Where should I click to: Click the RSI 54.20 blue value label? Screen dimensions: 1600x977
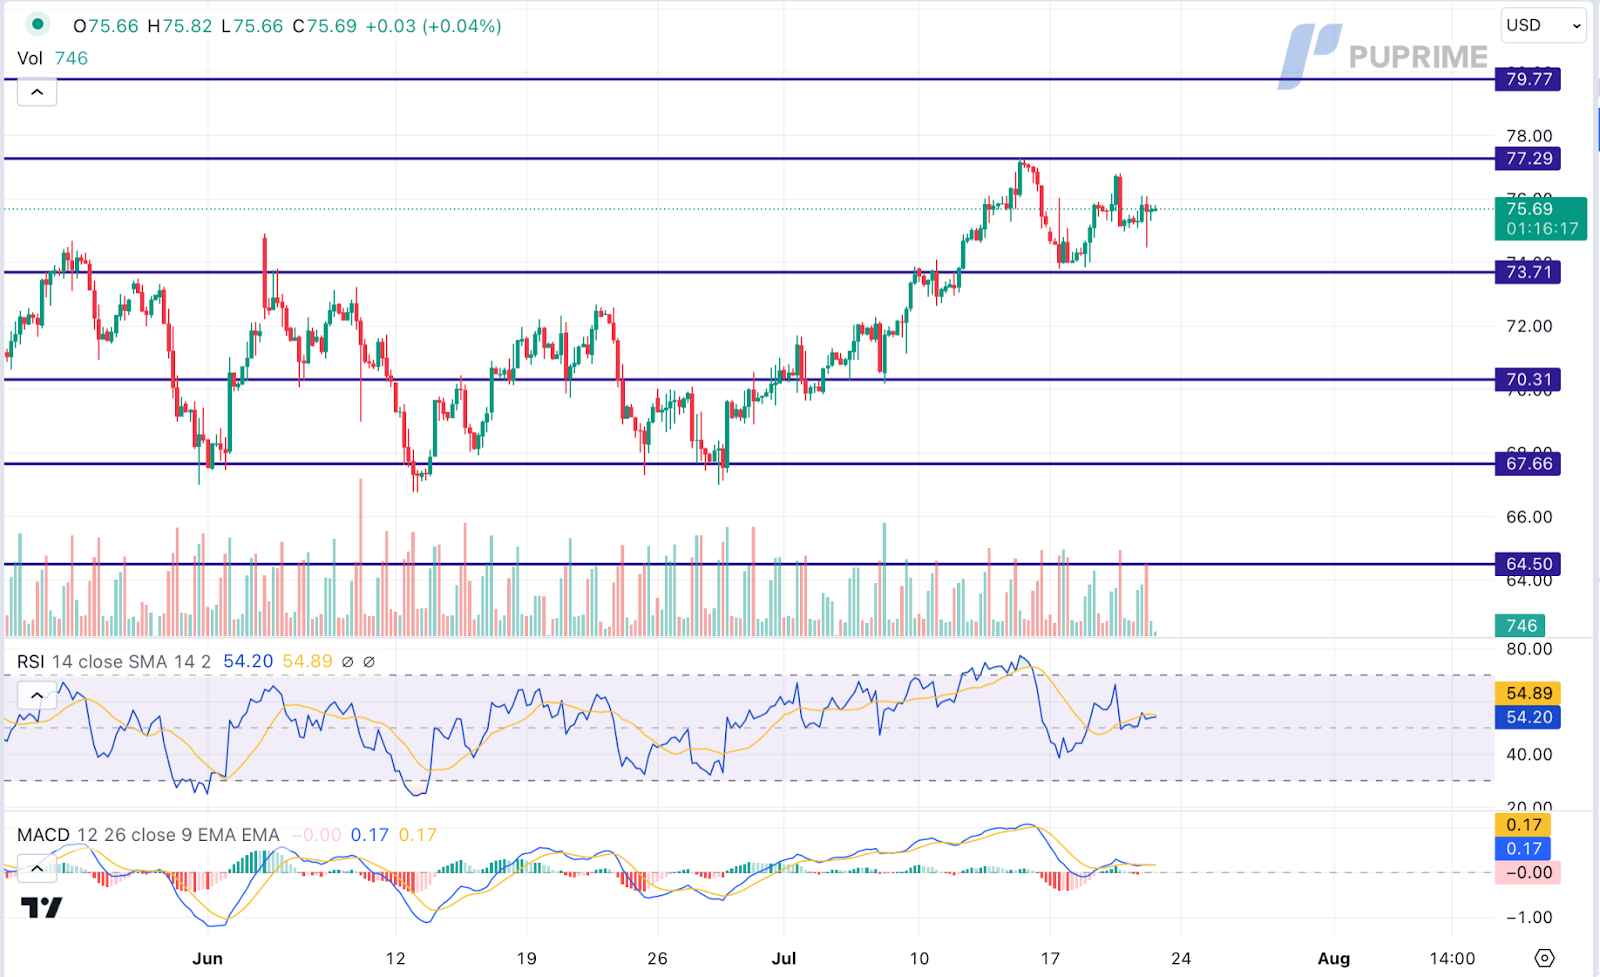pyautogui.click(x=1528, y=717)
